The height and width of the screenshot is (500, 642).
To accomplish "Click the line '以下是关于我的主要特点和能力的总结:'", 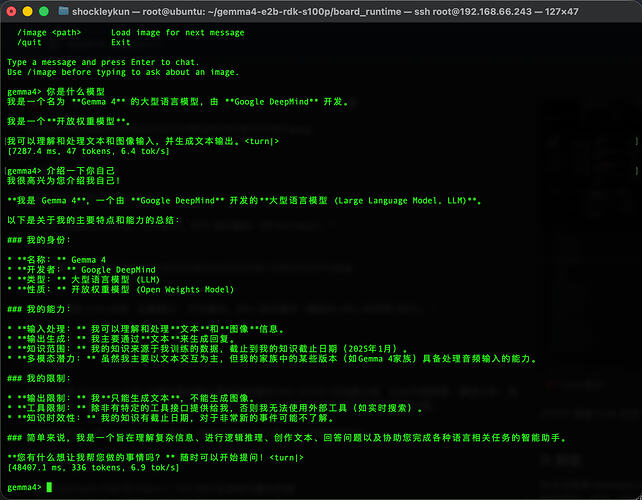I will 93,220.
